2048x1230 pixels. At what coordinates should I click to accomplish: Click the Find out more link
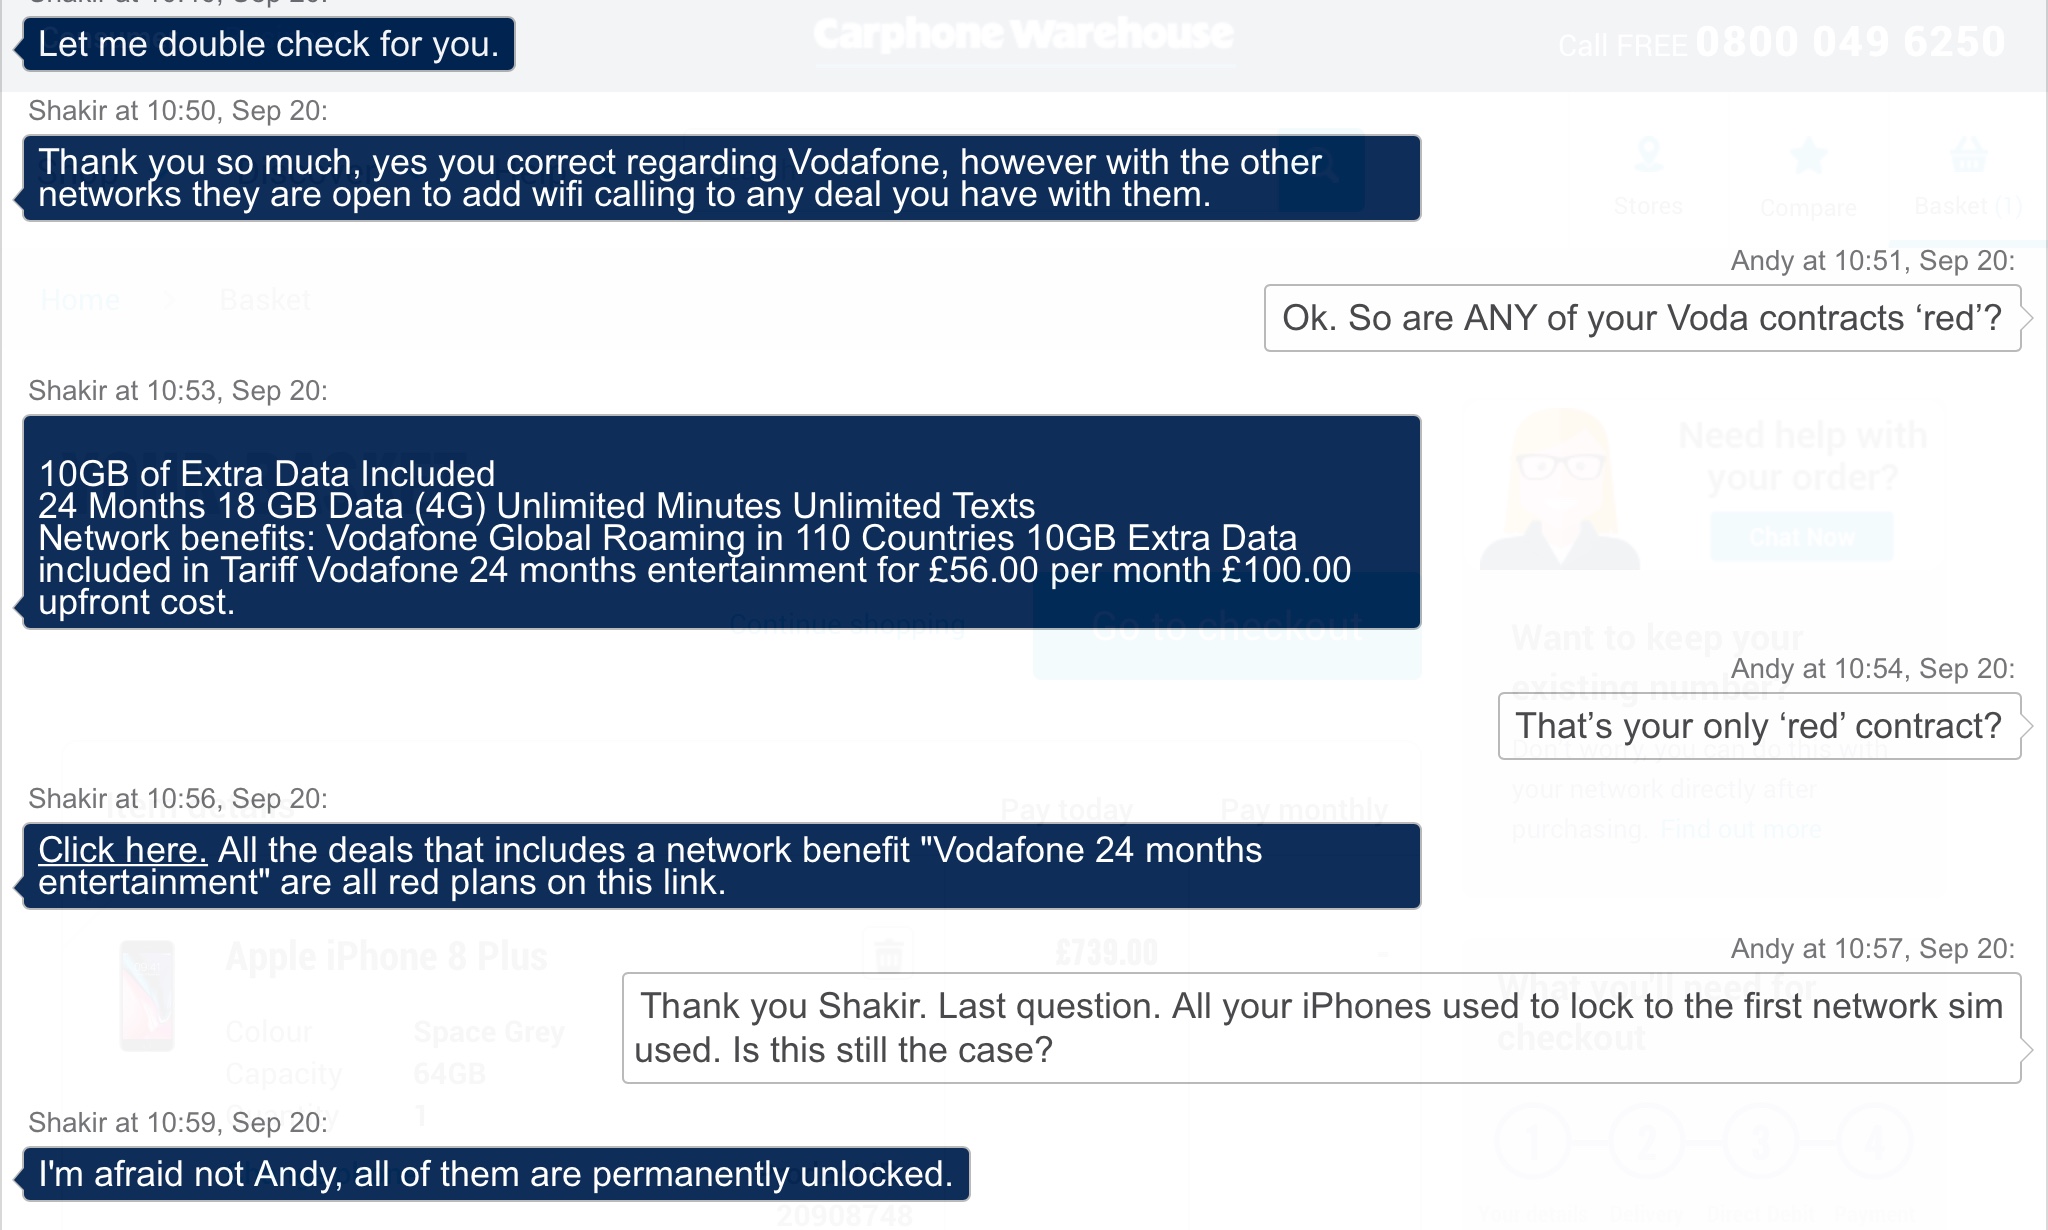(x=1741, y=829)
